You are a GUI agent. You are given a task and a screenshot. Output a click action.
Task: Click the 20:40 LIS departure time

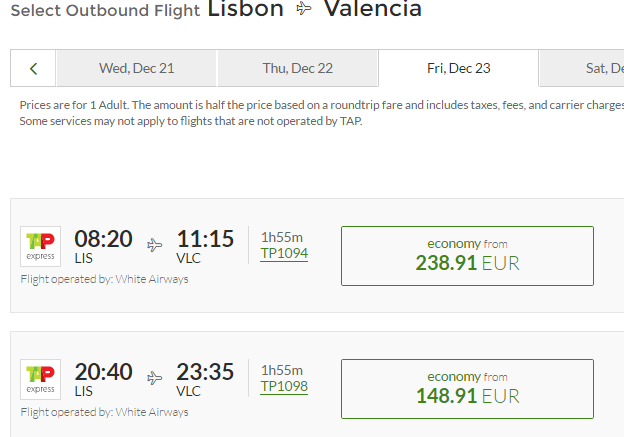tap(103, 372)
